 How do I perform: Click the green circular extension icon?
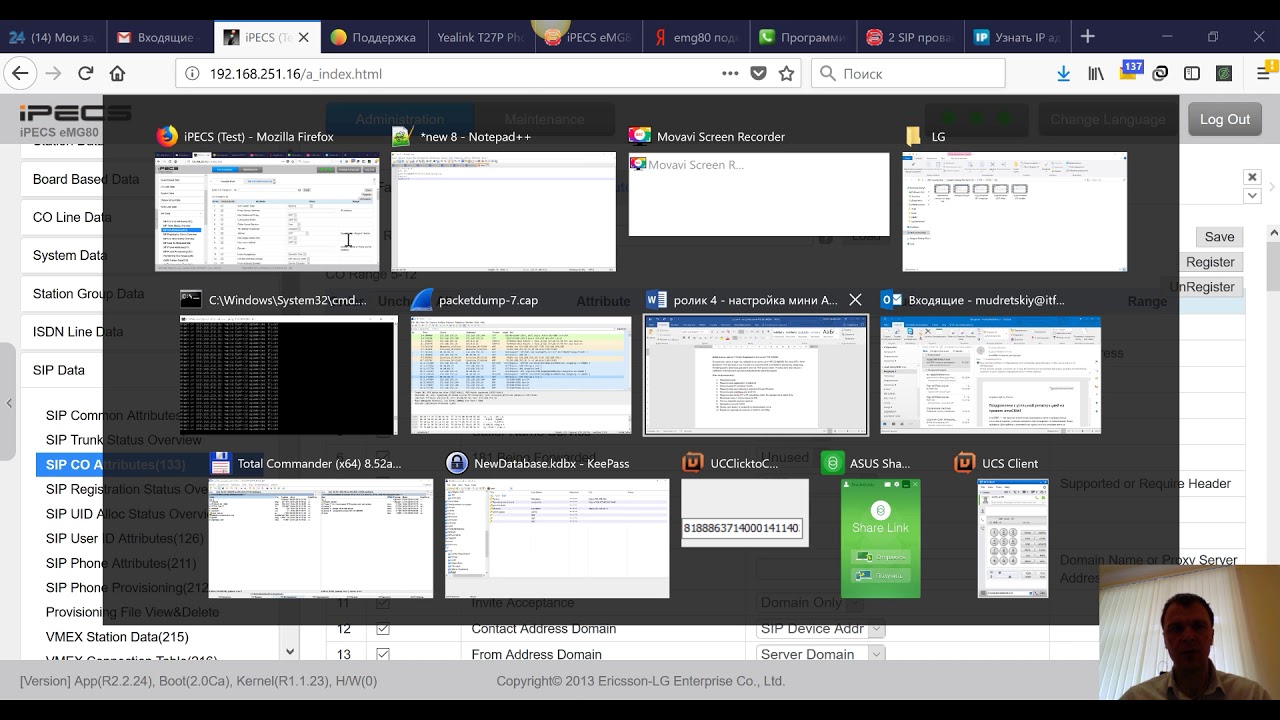(x=1224, y=73)
